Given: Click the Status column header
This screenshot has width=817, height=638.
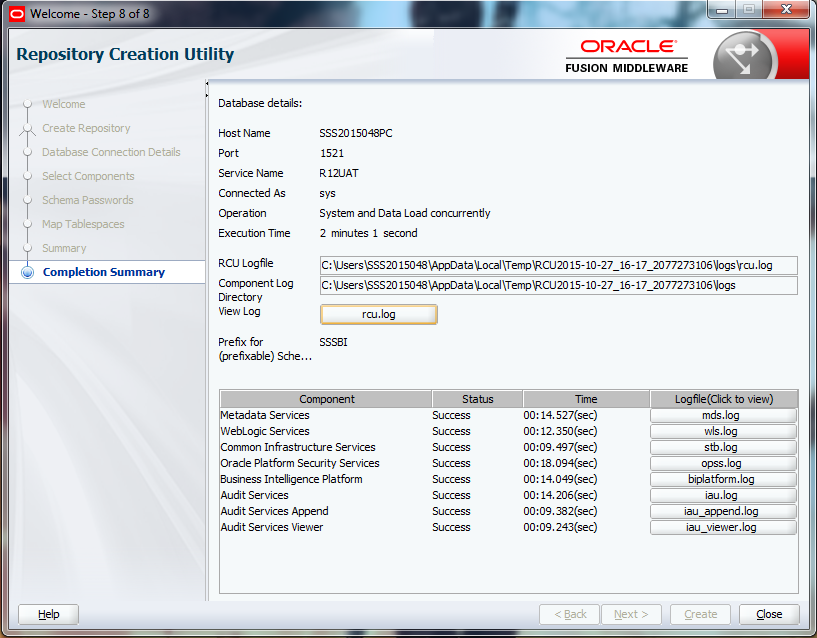Looking at the screenshot, I should tap(477, 399).
